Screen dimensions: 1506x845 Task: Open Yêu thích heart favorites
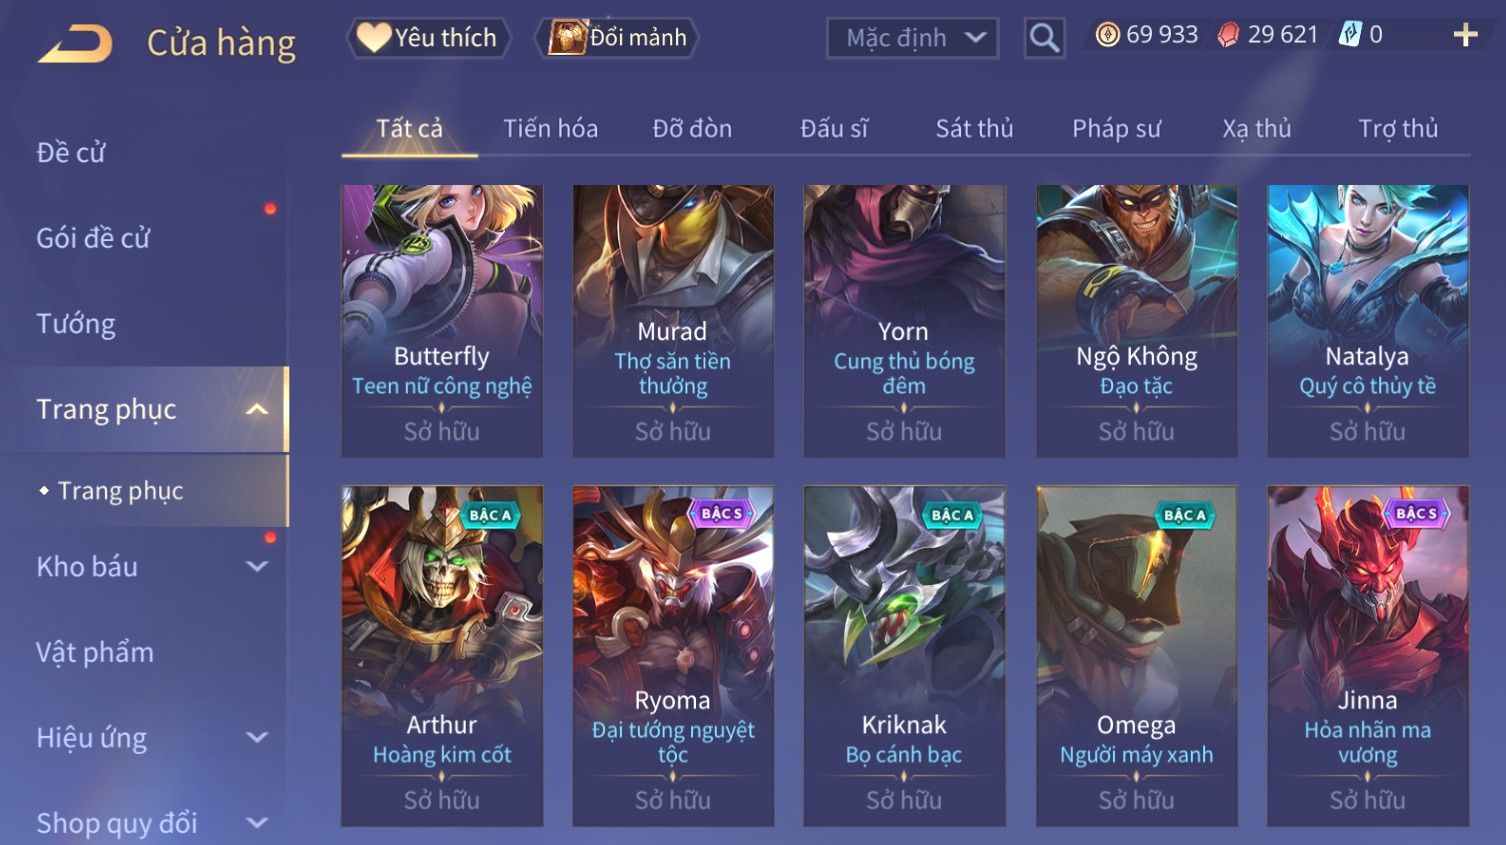[429, 38]
